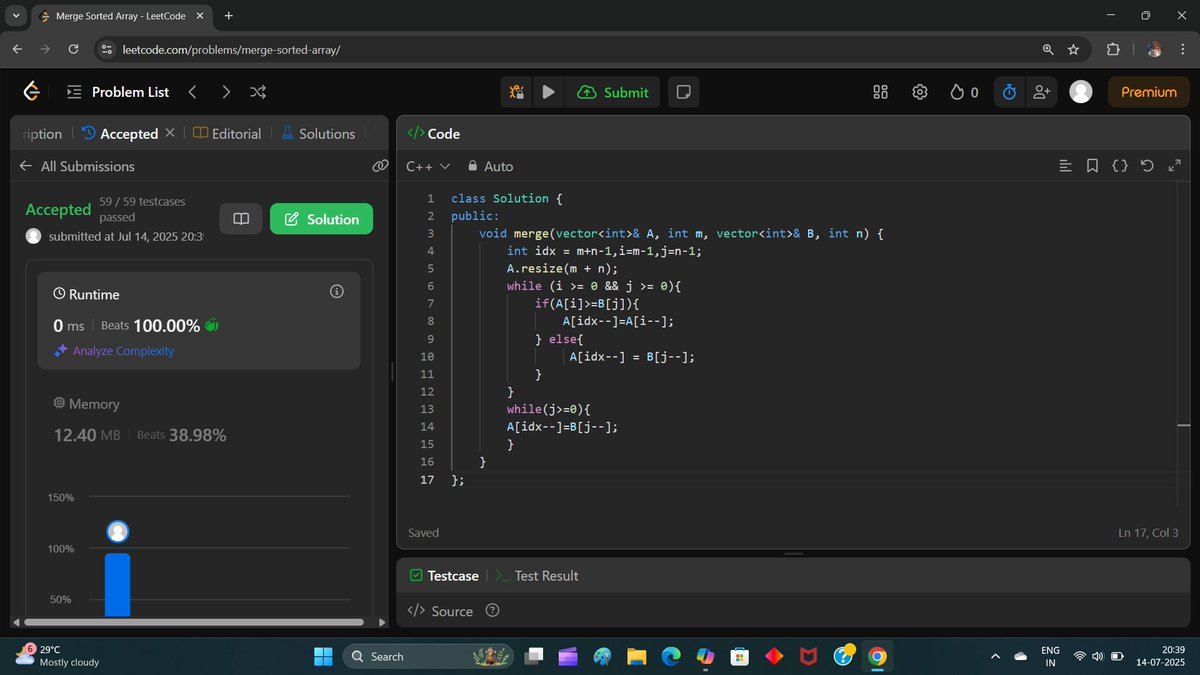Open a new browser tab
Viewport: 1200px width, 675px height.
coord(229,16)
